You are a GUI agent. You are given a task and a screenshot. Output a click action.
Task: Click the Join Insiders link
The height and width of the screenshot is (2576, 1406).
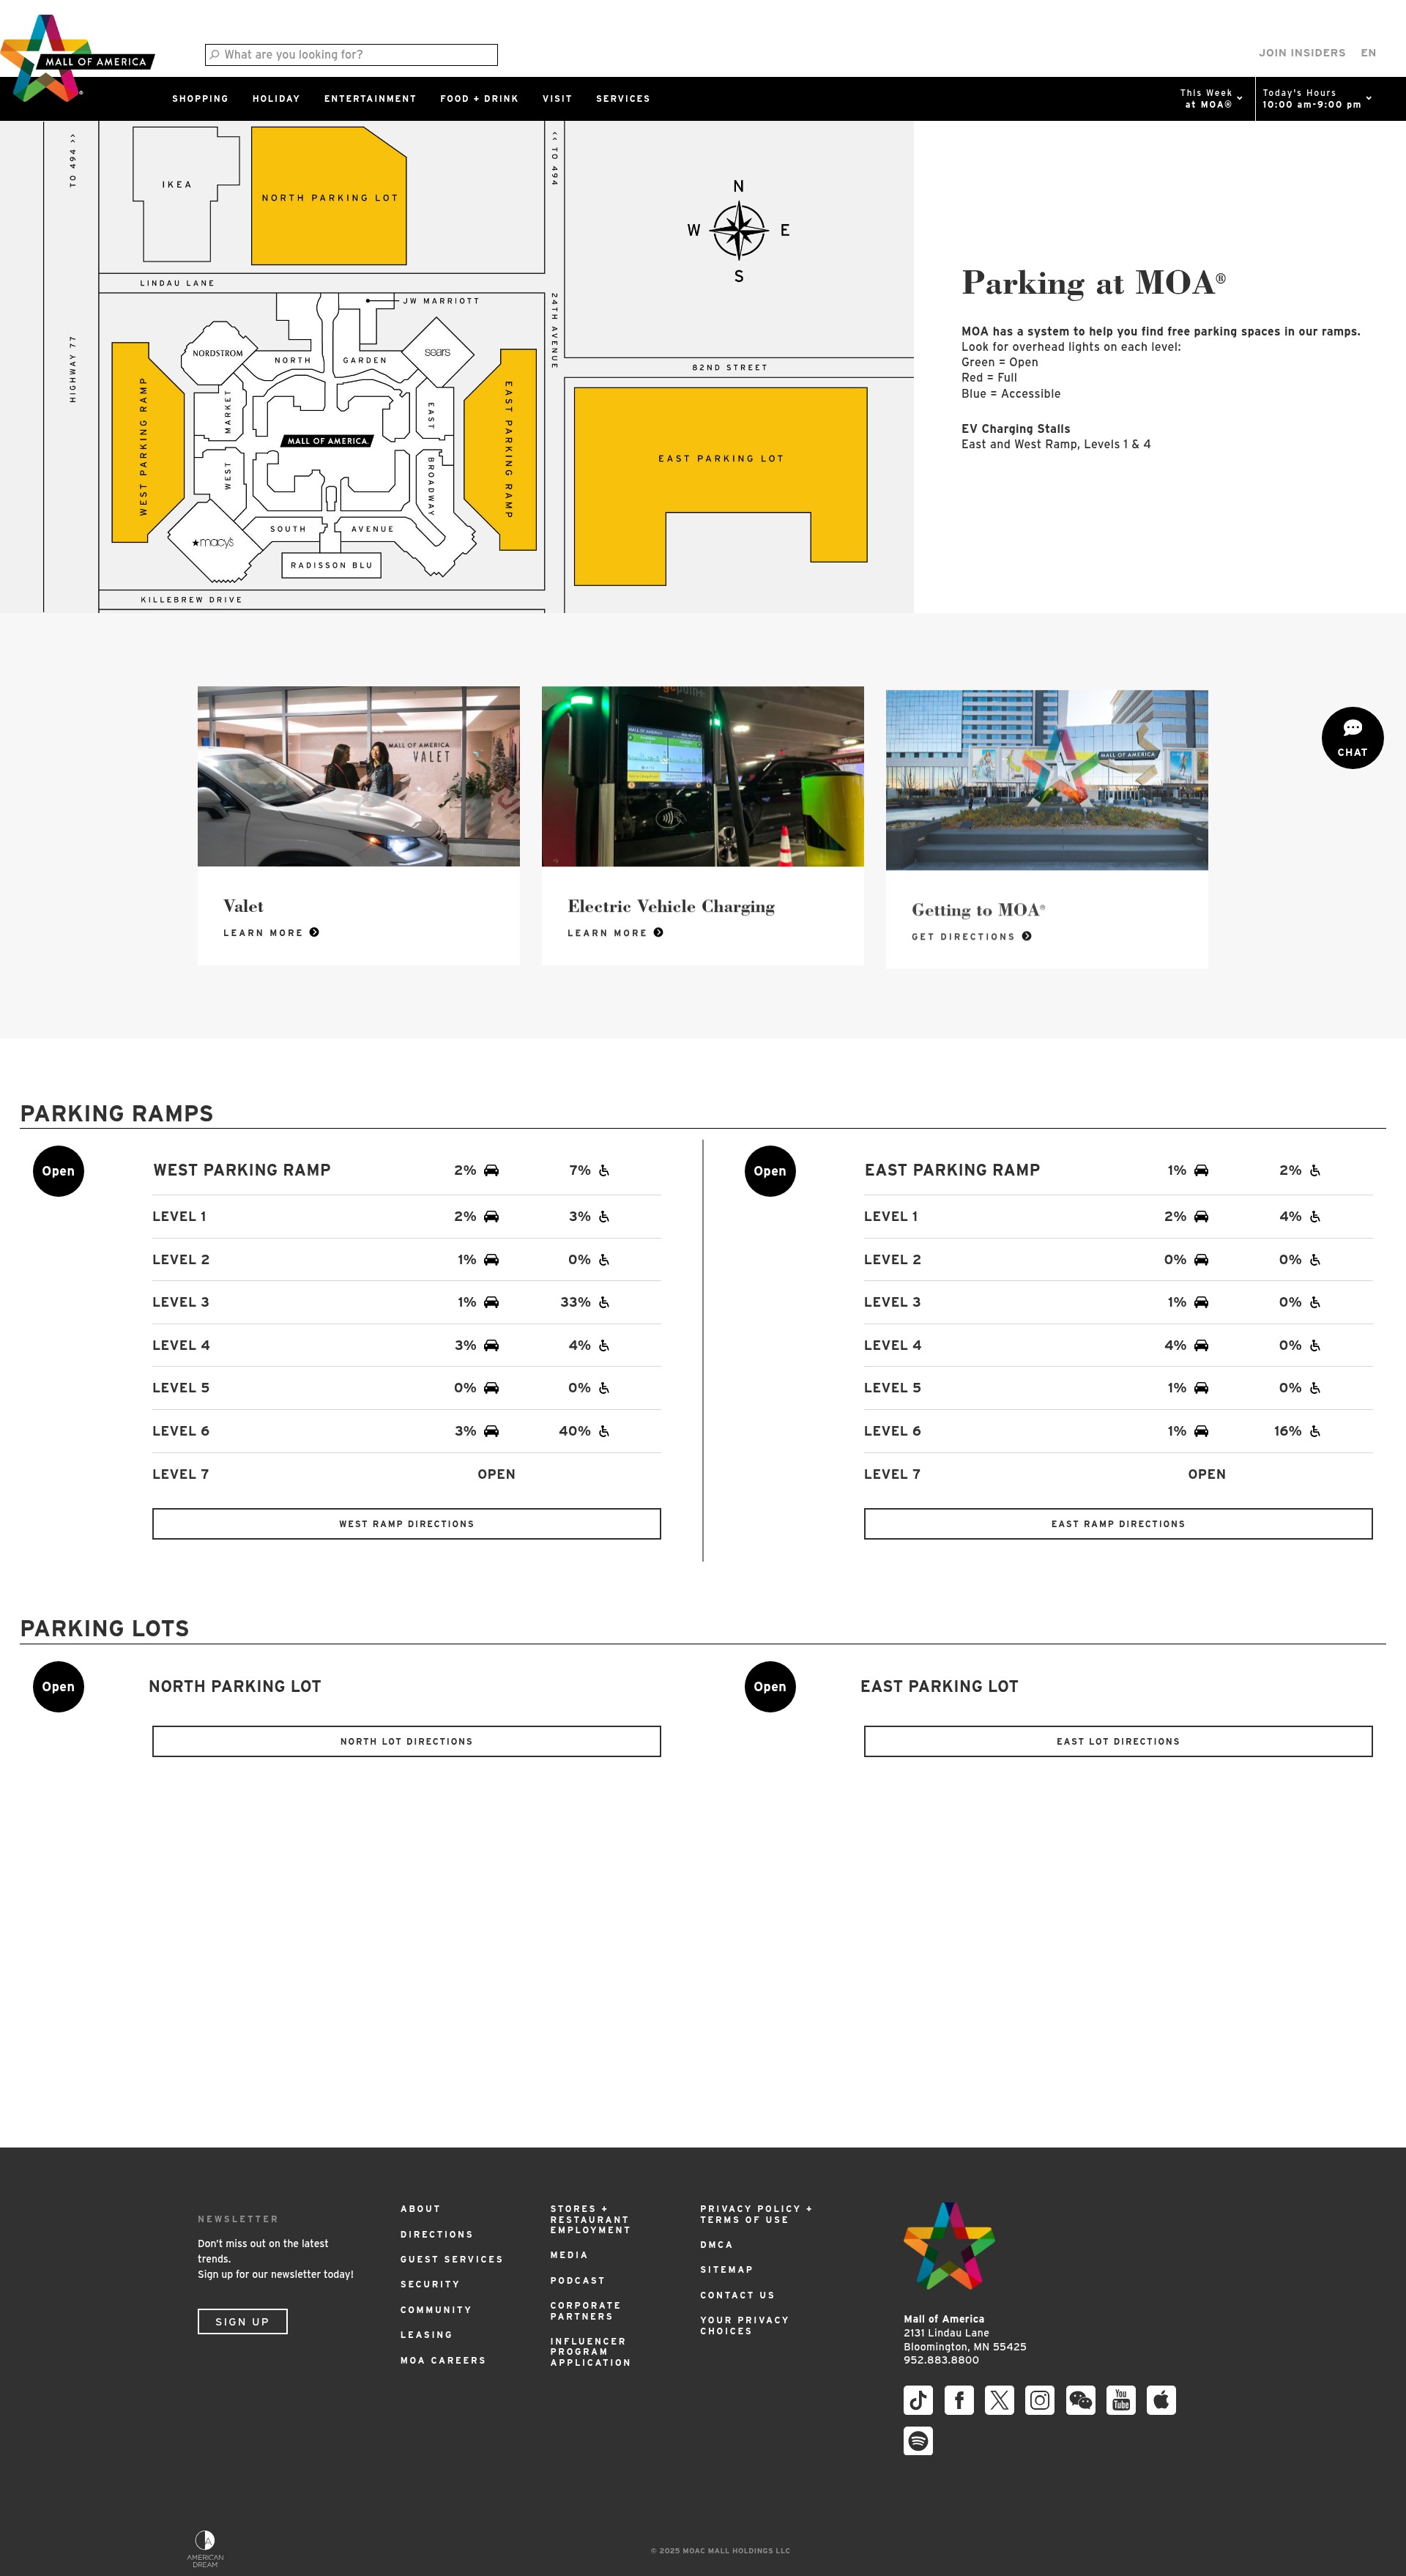pos(1302,53)
